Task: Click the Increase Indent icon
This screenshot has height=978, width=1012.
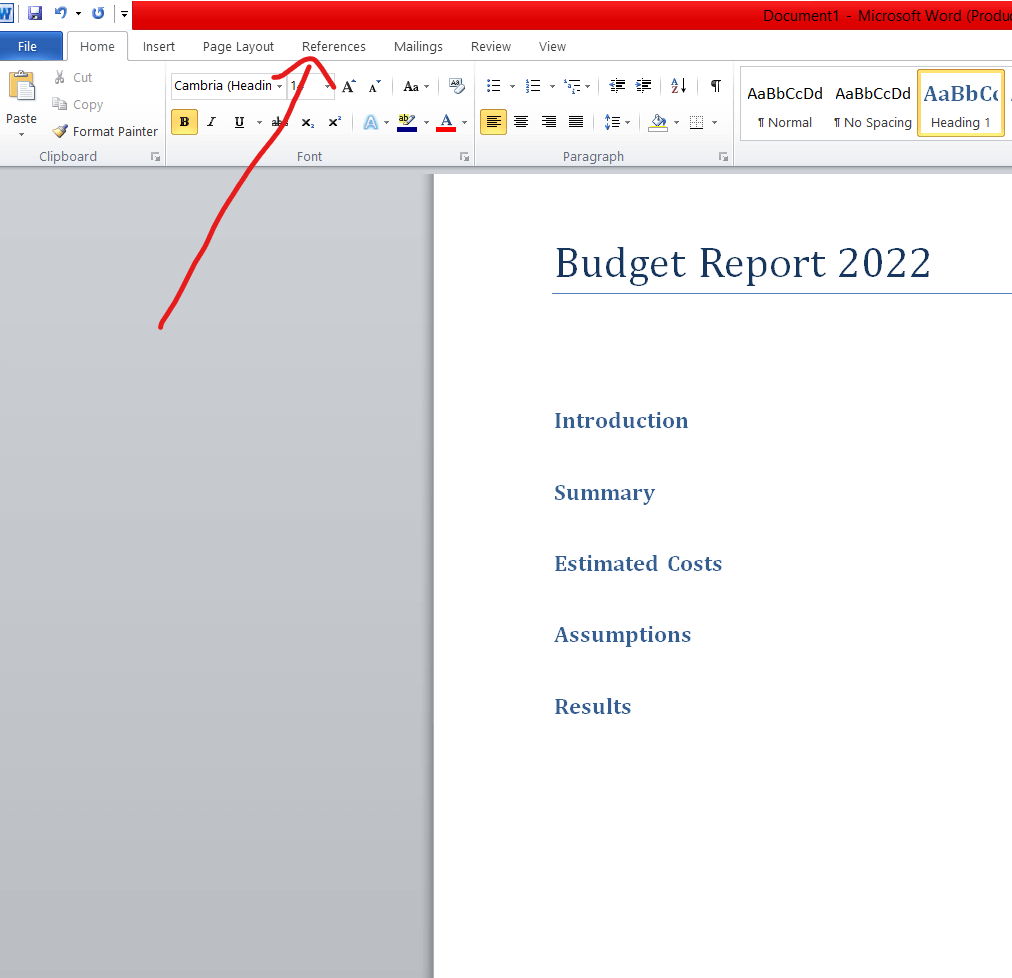Action: [x=643, y=86]
